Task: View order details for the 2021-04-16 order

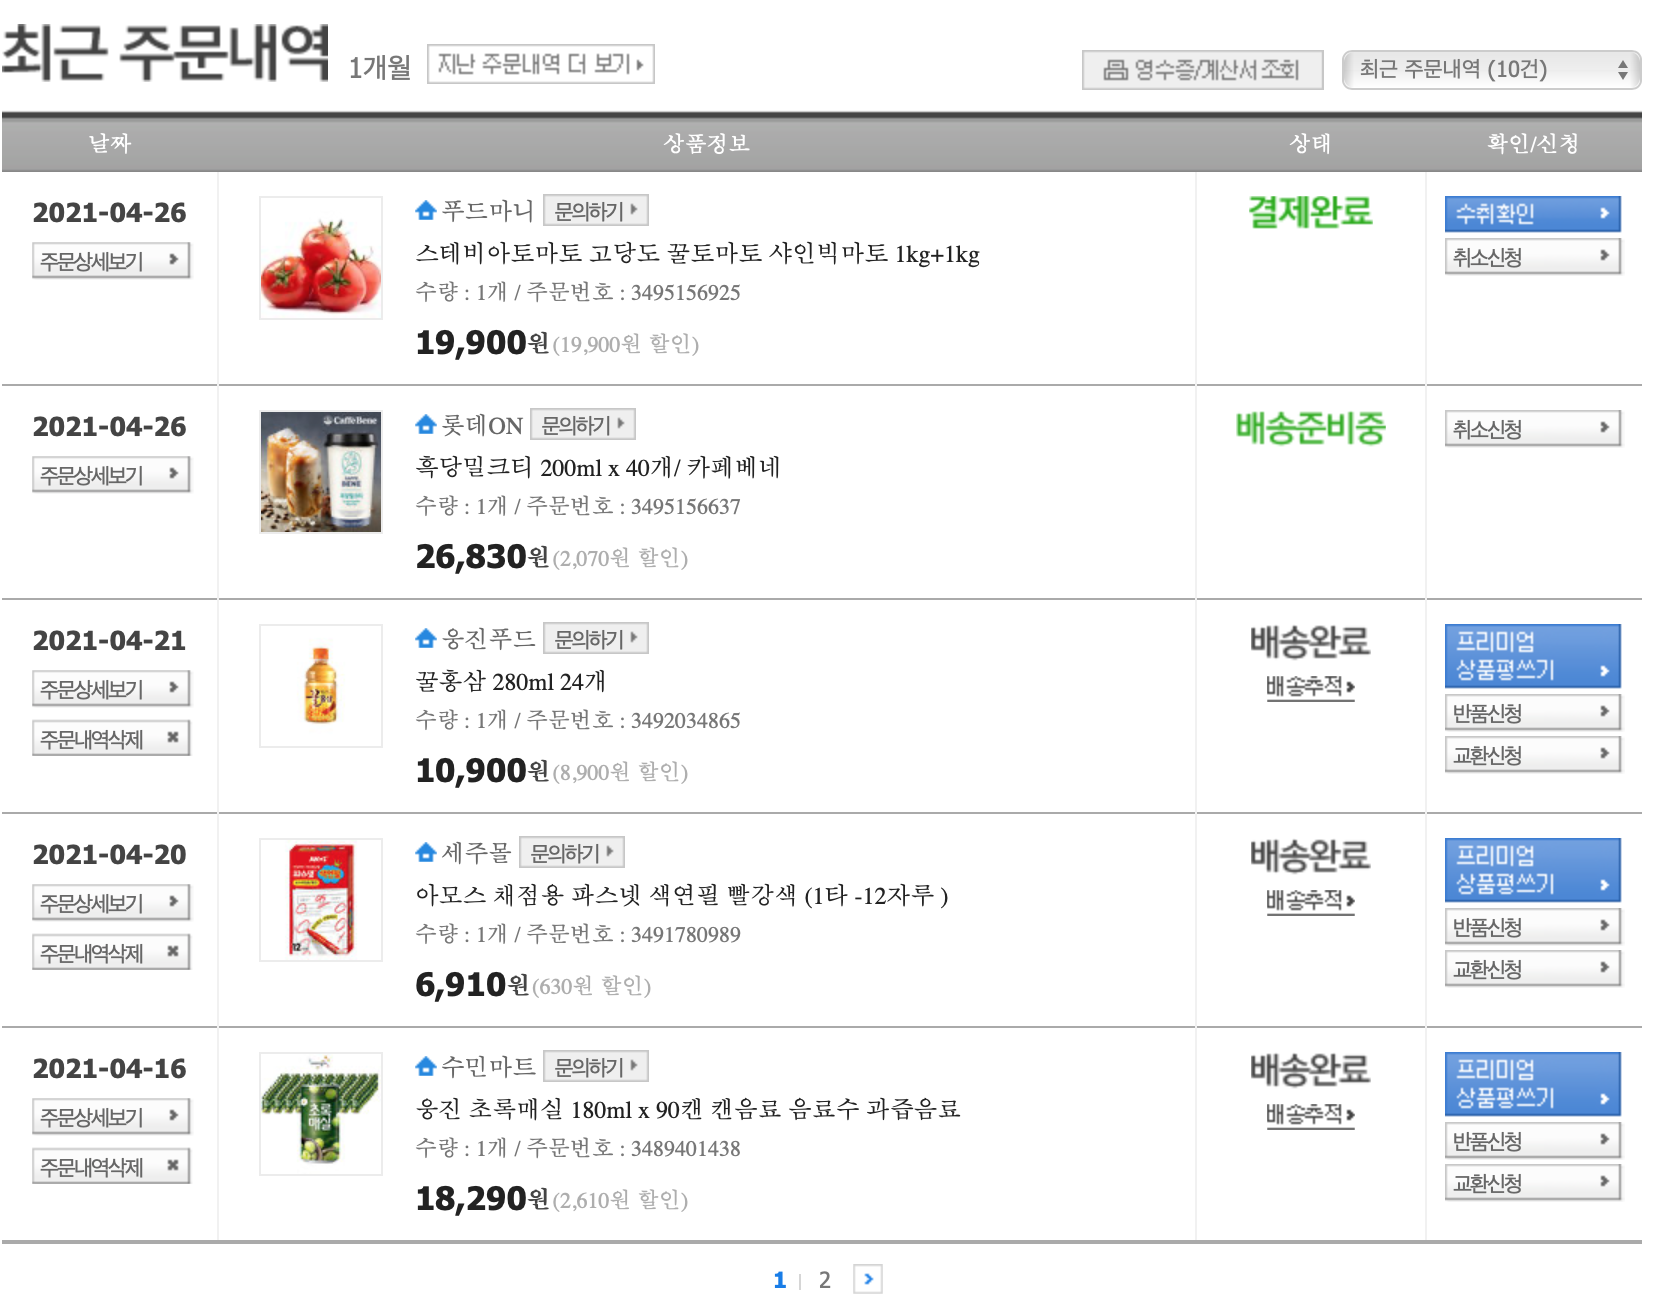Action: pyautogui.click(x=111, y=1117)
